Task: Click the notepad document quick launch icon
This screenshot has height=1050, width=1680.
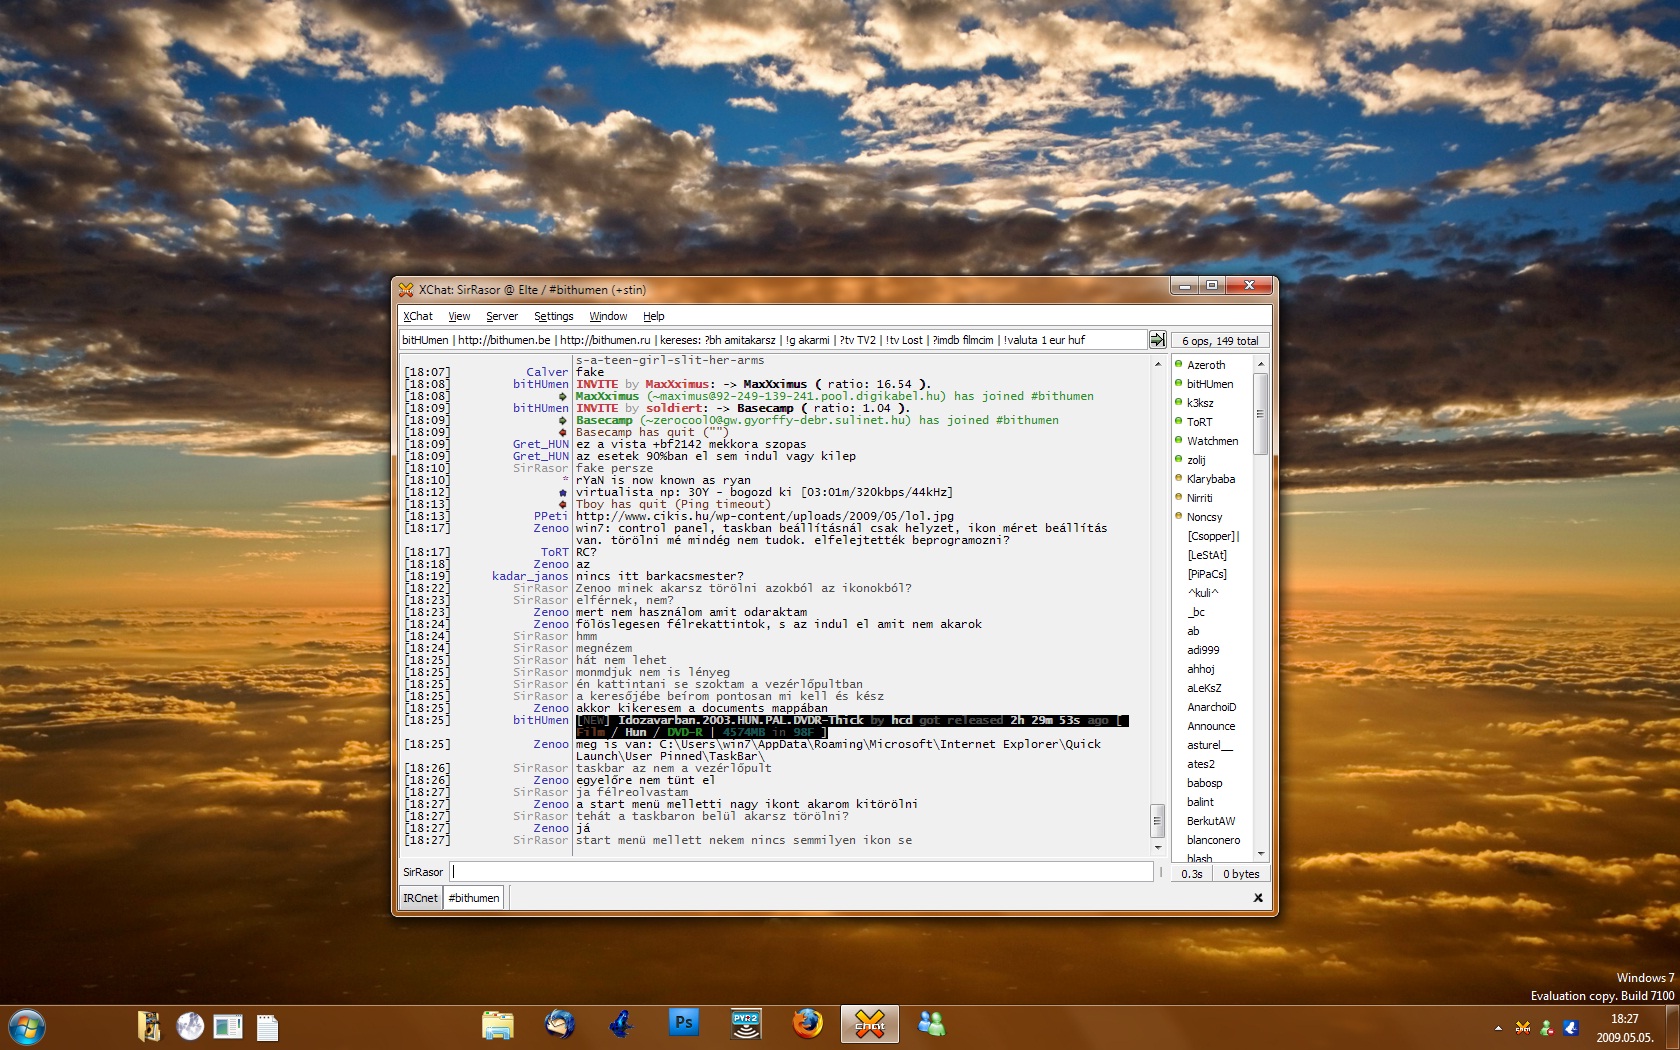Action: pos(267,1027)
